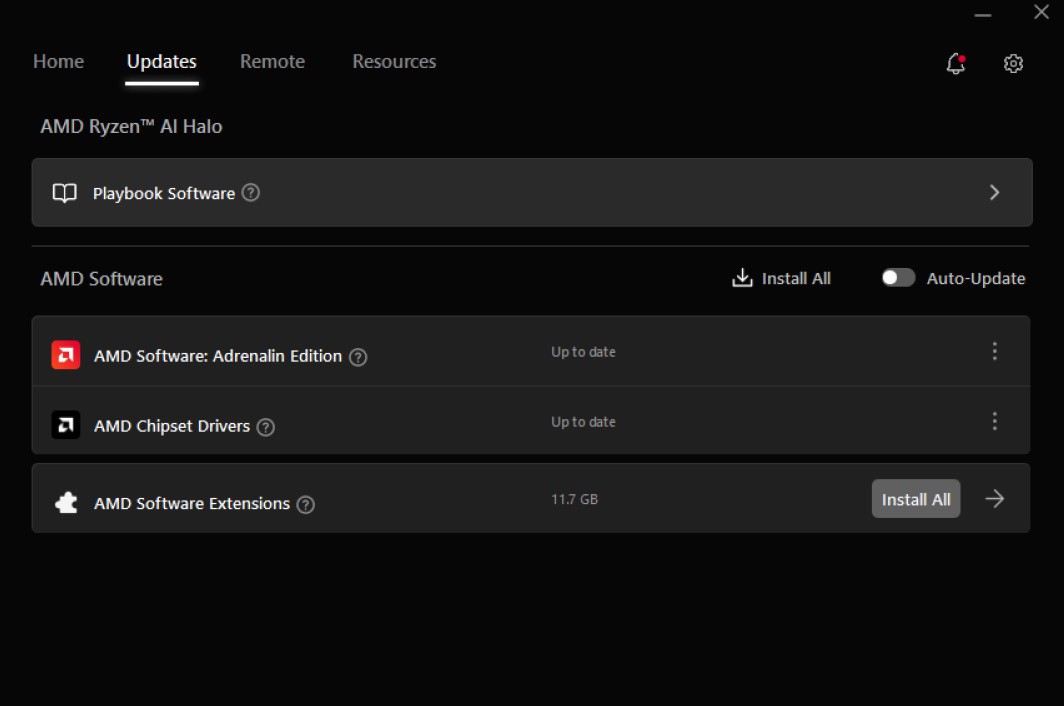This screenshot has width=1064, height=706.
Task: Expand Playbook Software with the chevron arrow
Action: click(x=994, y=193)
